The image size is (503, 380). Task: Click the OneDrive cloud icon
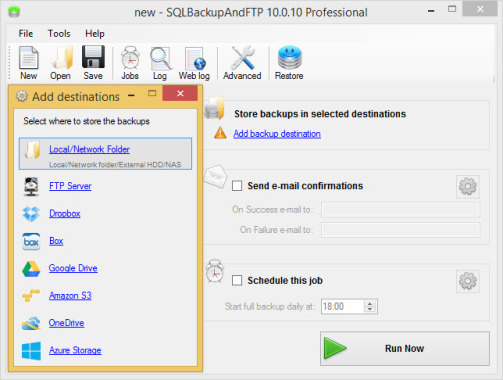point(31,323)
